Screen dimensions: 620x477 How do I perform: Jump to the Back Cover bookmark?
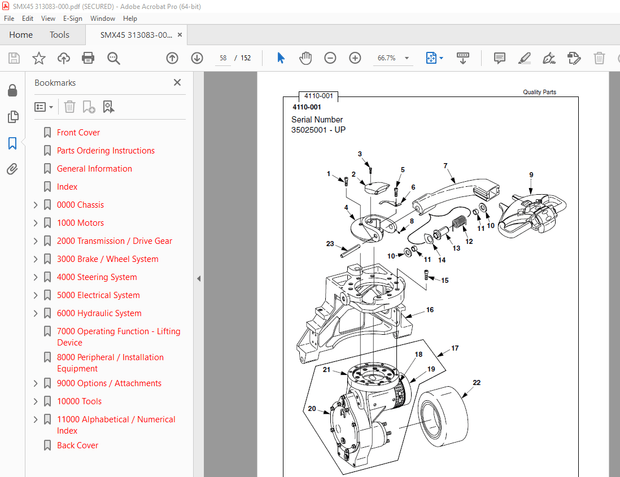[77, 445]
